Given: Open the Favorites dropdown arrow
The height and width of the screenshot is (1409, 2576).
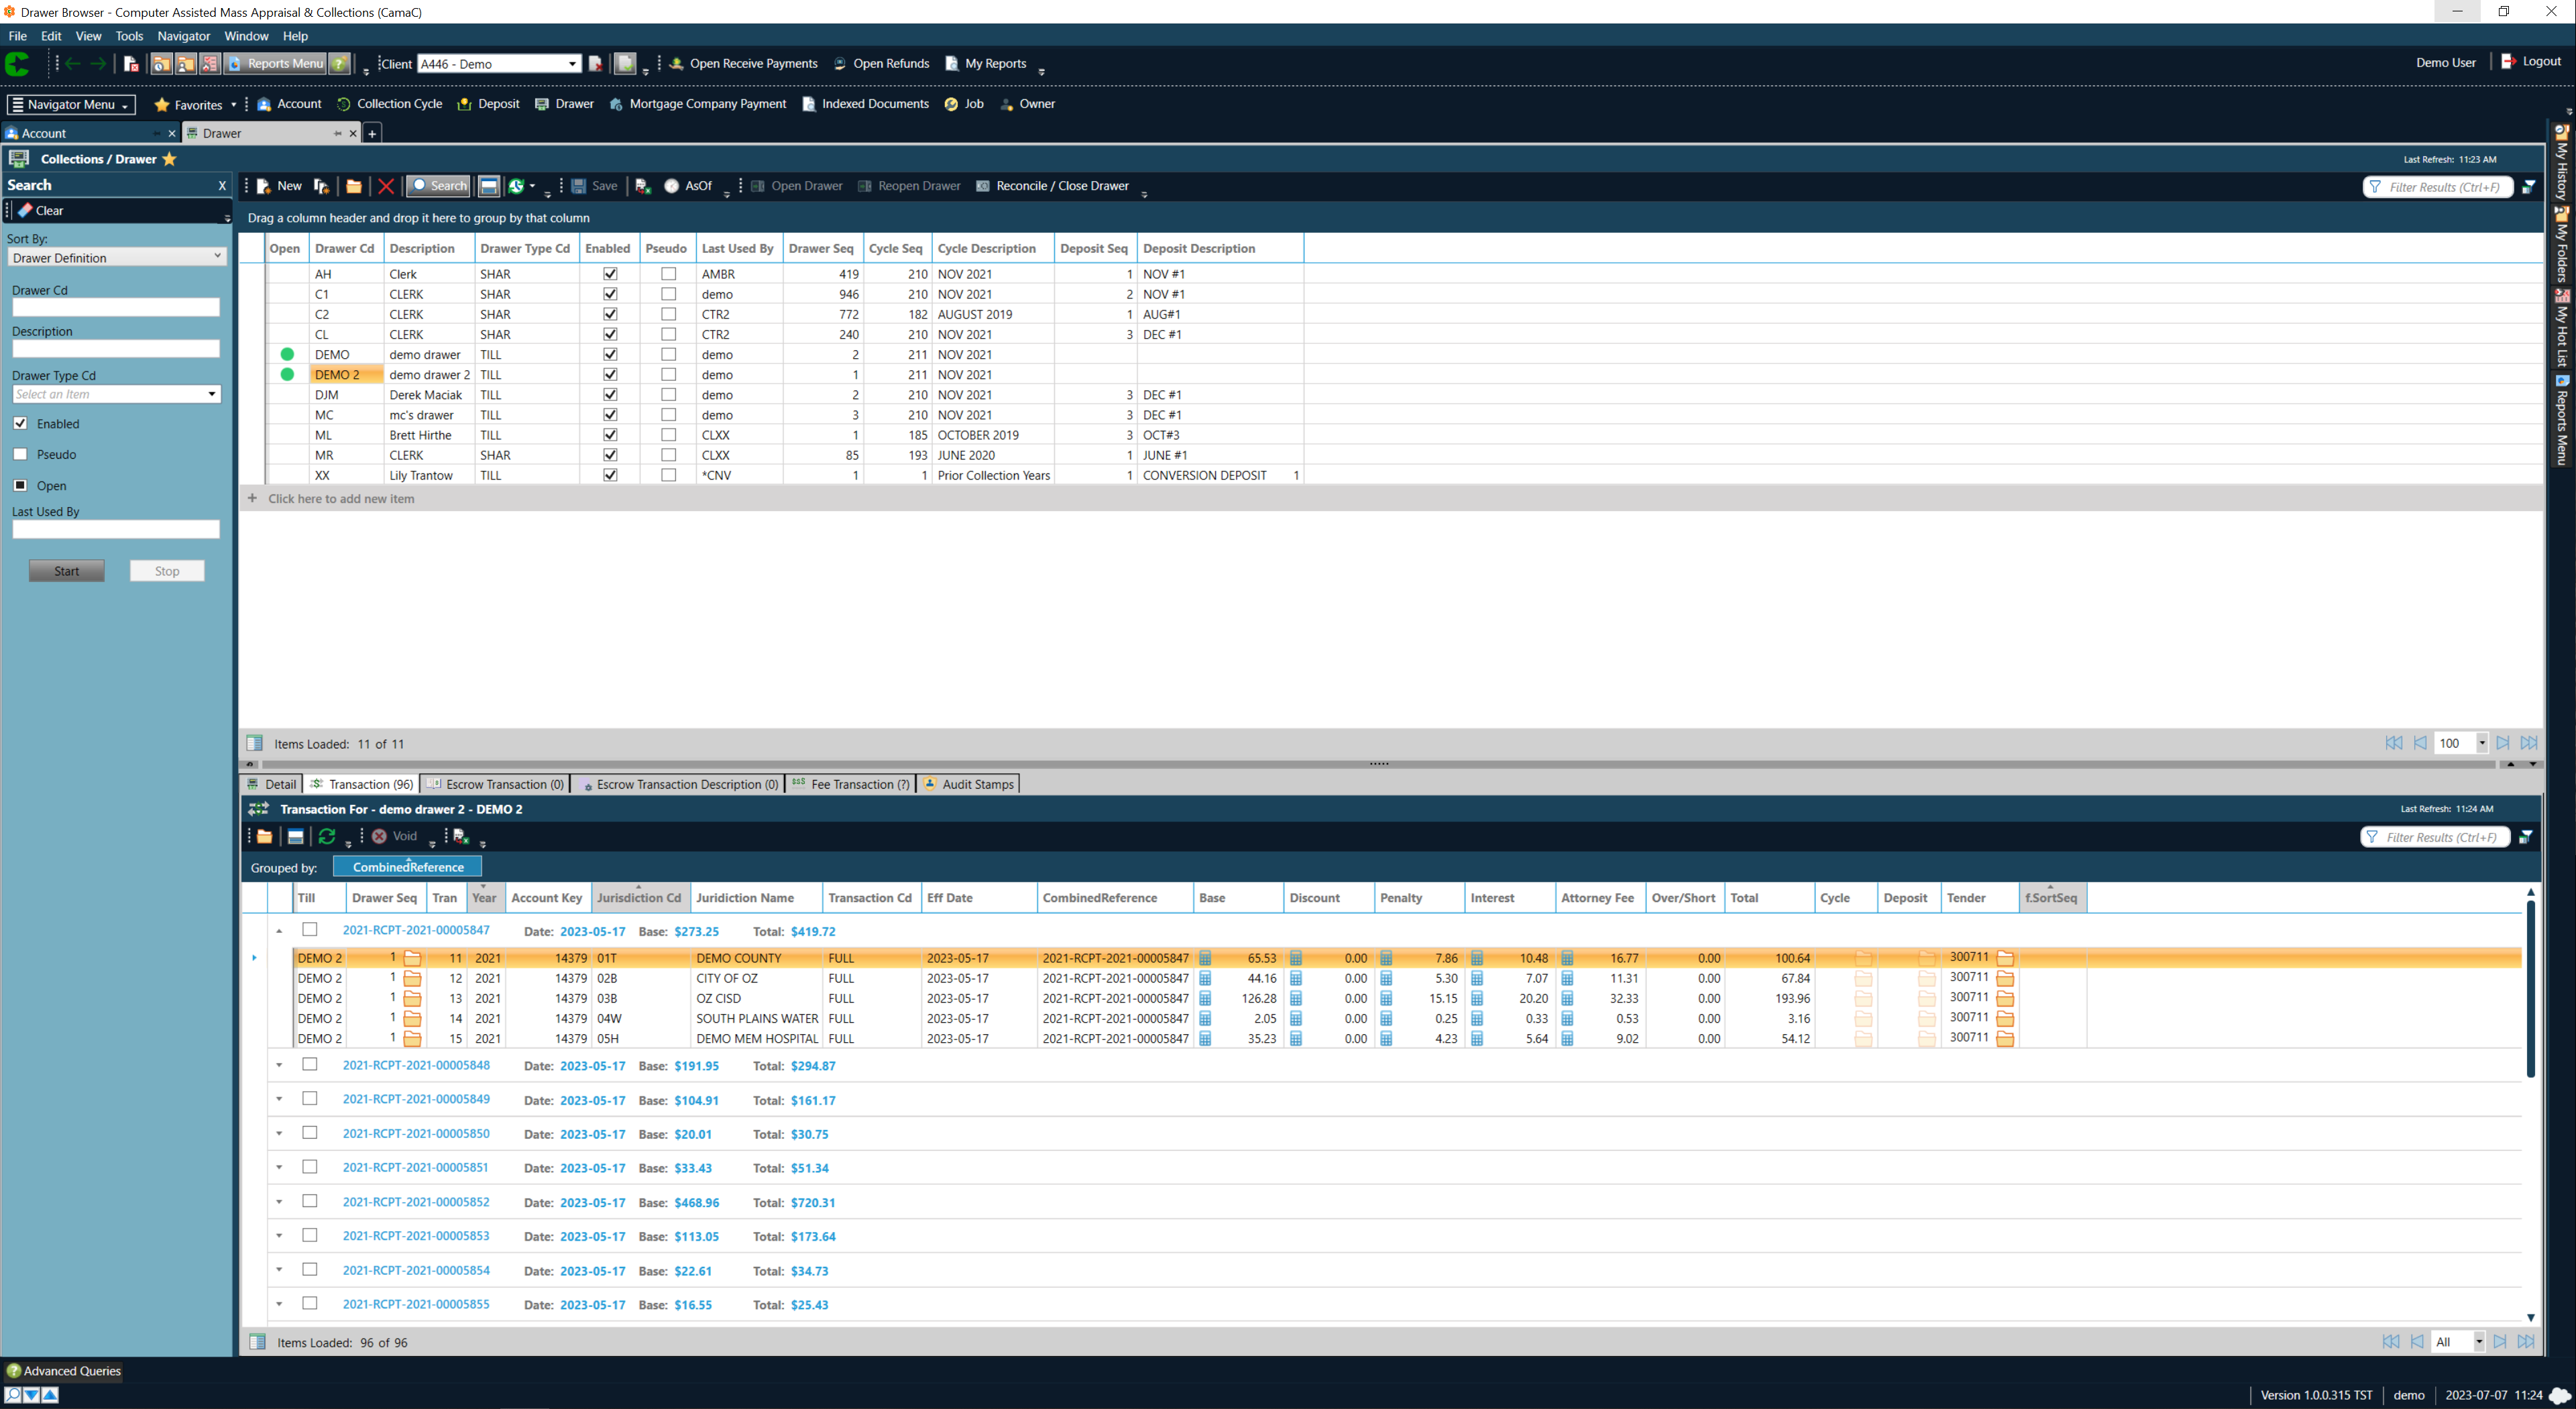Looking at the screenshot, I should coord(233,104).
